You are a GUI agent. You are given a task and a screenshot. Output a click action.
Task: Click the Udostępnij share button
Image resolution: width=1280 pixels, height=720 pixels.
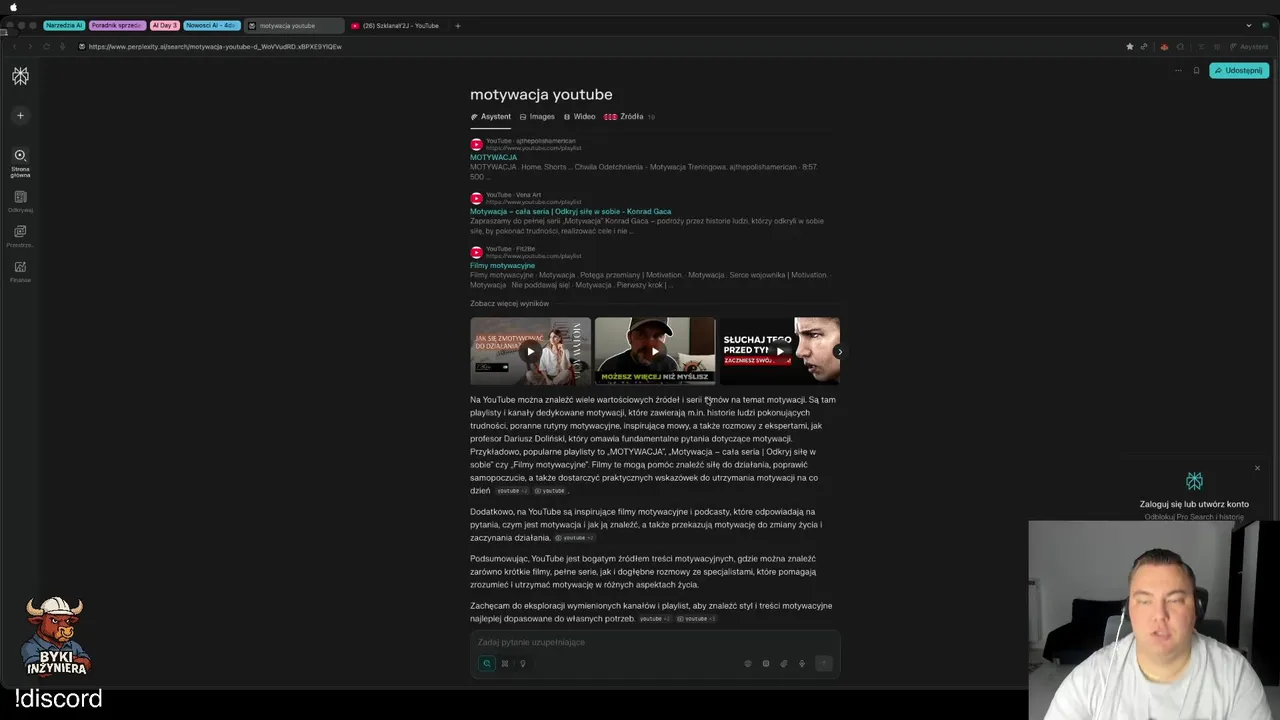[1239, 70]
